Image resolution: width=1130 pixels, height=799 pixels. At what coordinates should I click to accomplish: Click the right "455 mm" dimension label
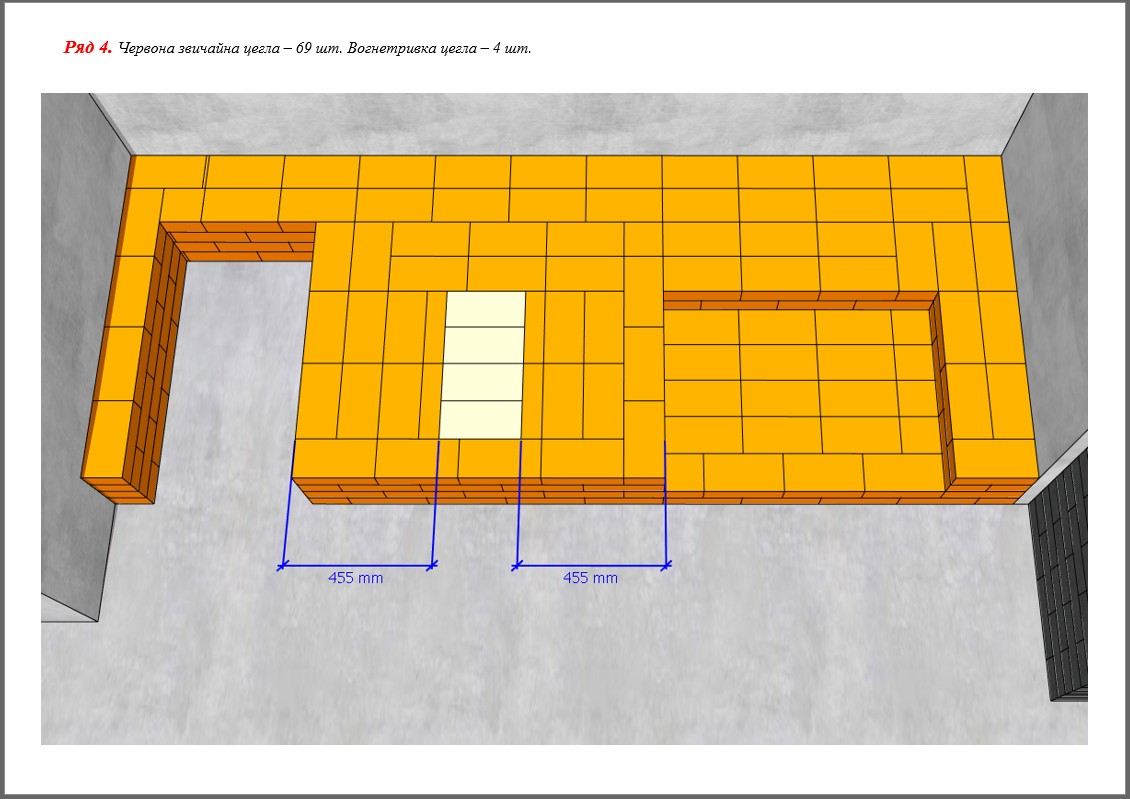[590, 578]
